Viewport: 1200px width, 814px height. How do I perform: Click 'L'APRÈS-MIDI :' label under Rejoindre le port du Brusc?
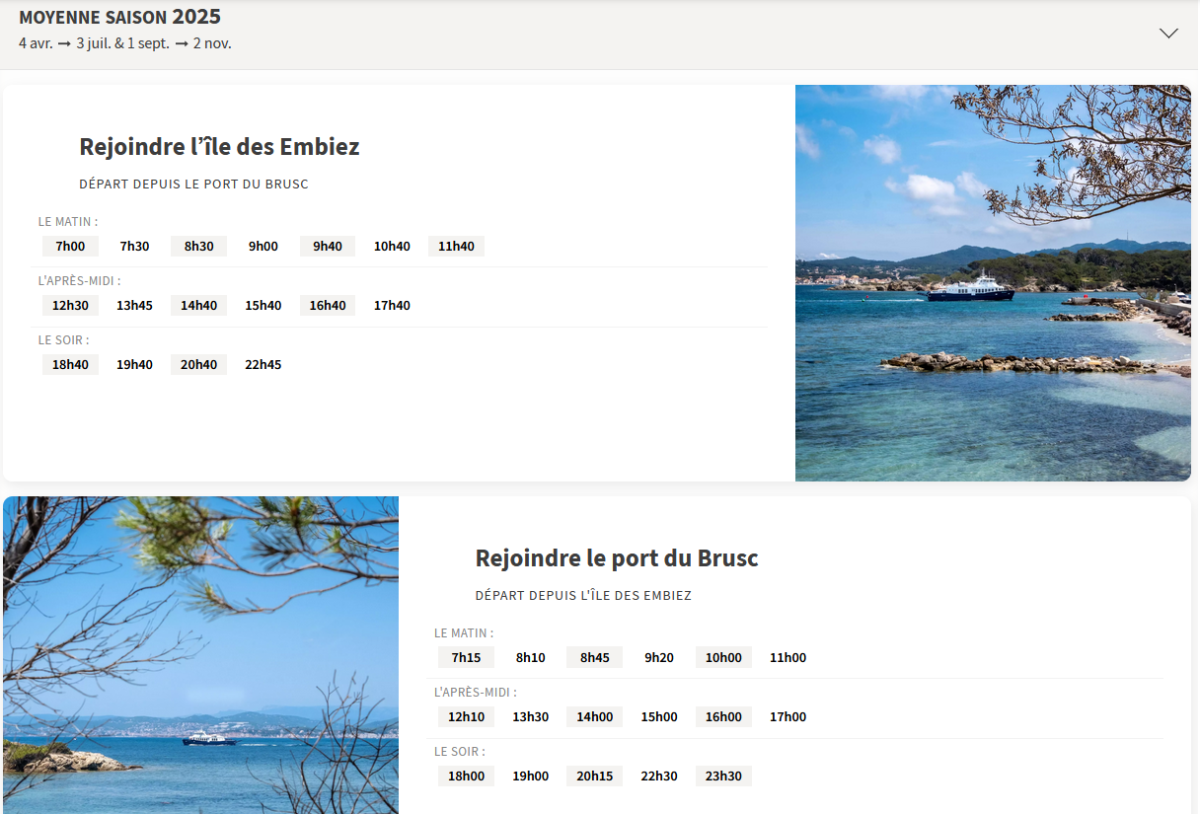(x=475, y=692)
